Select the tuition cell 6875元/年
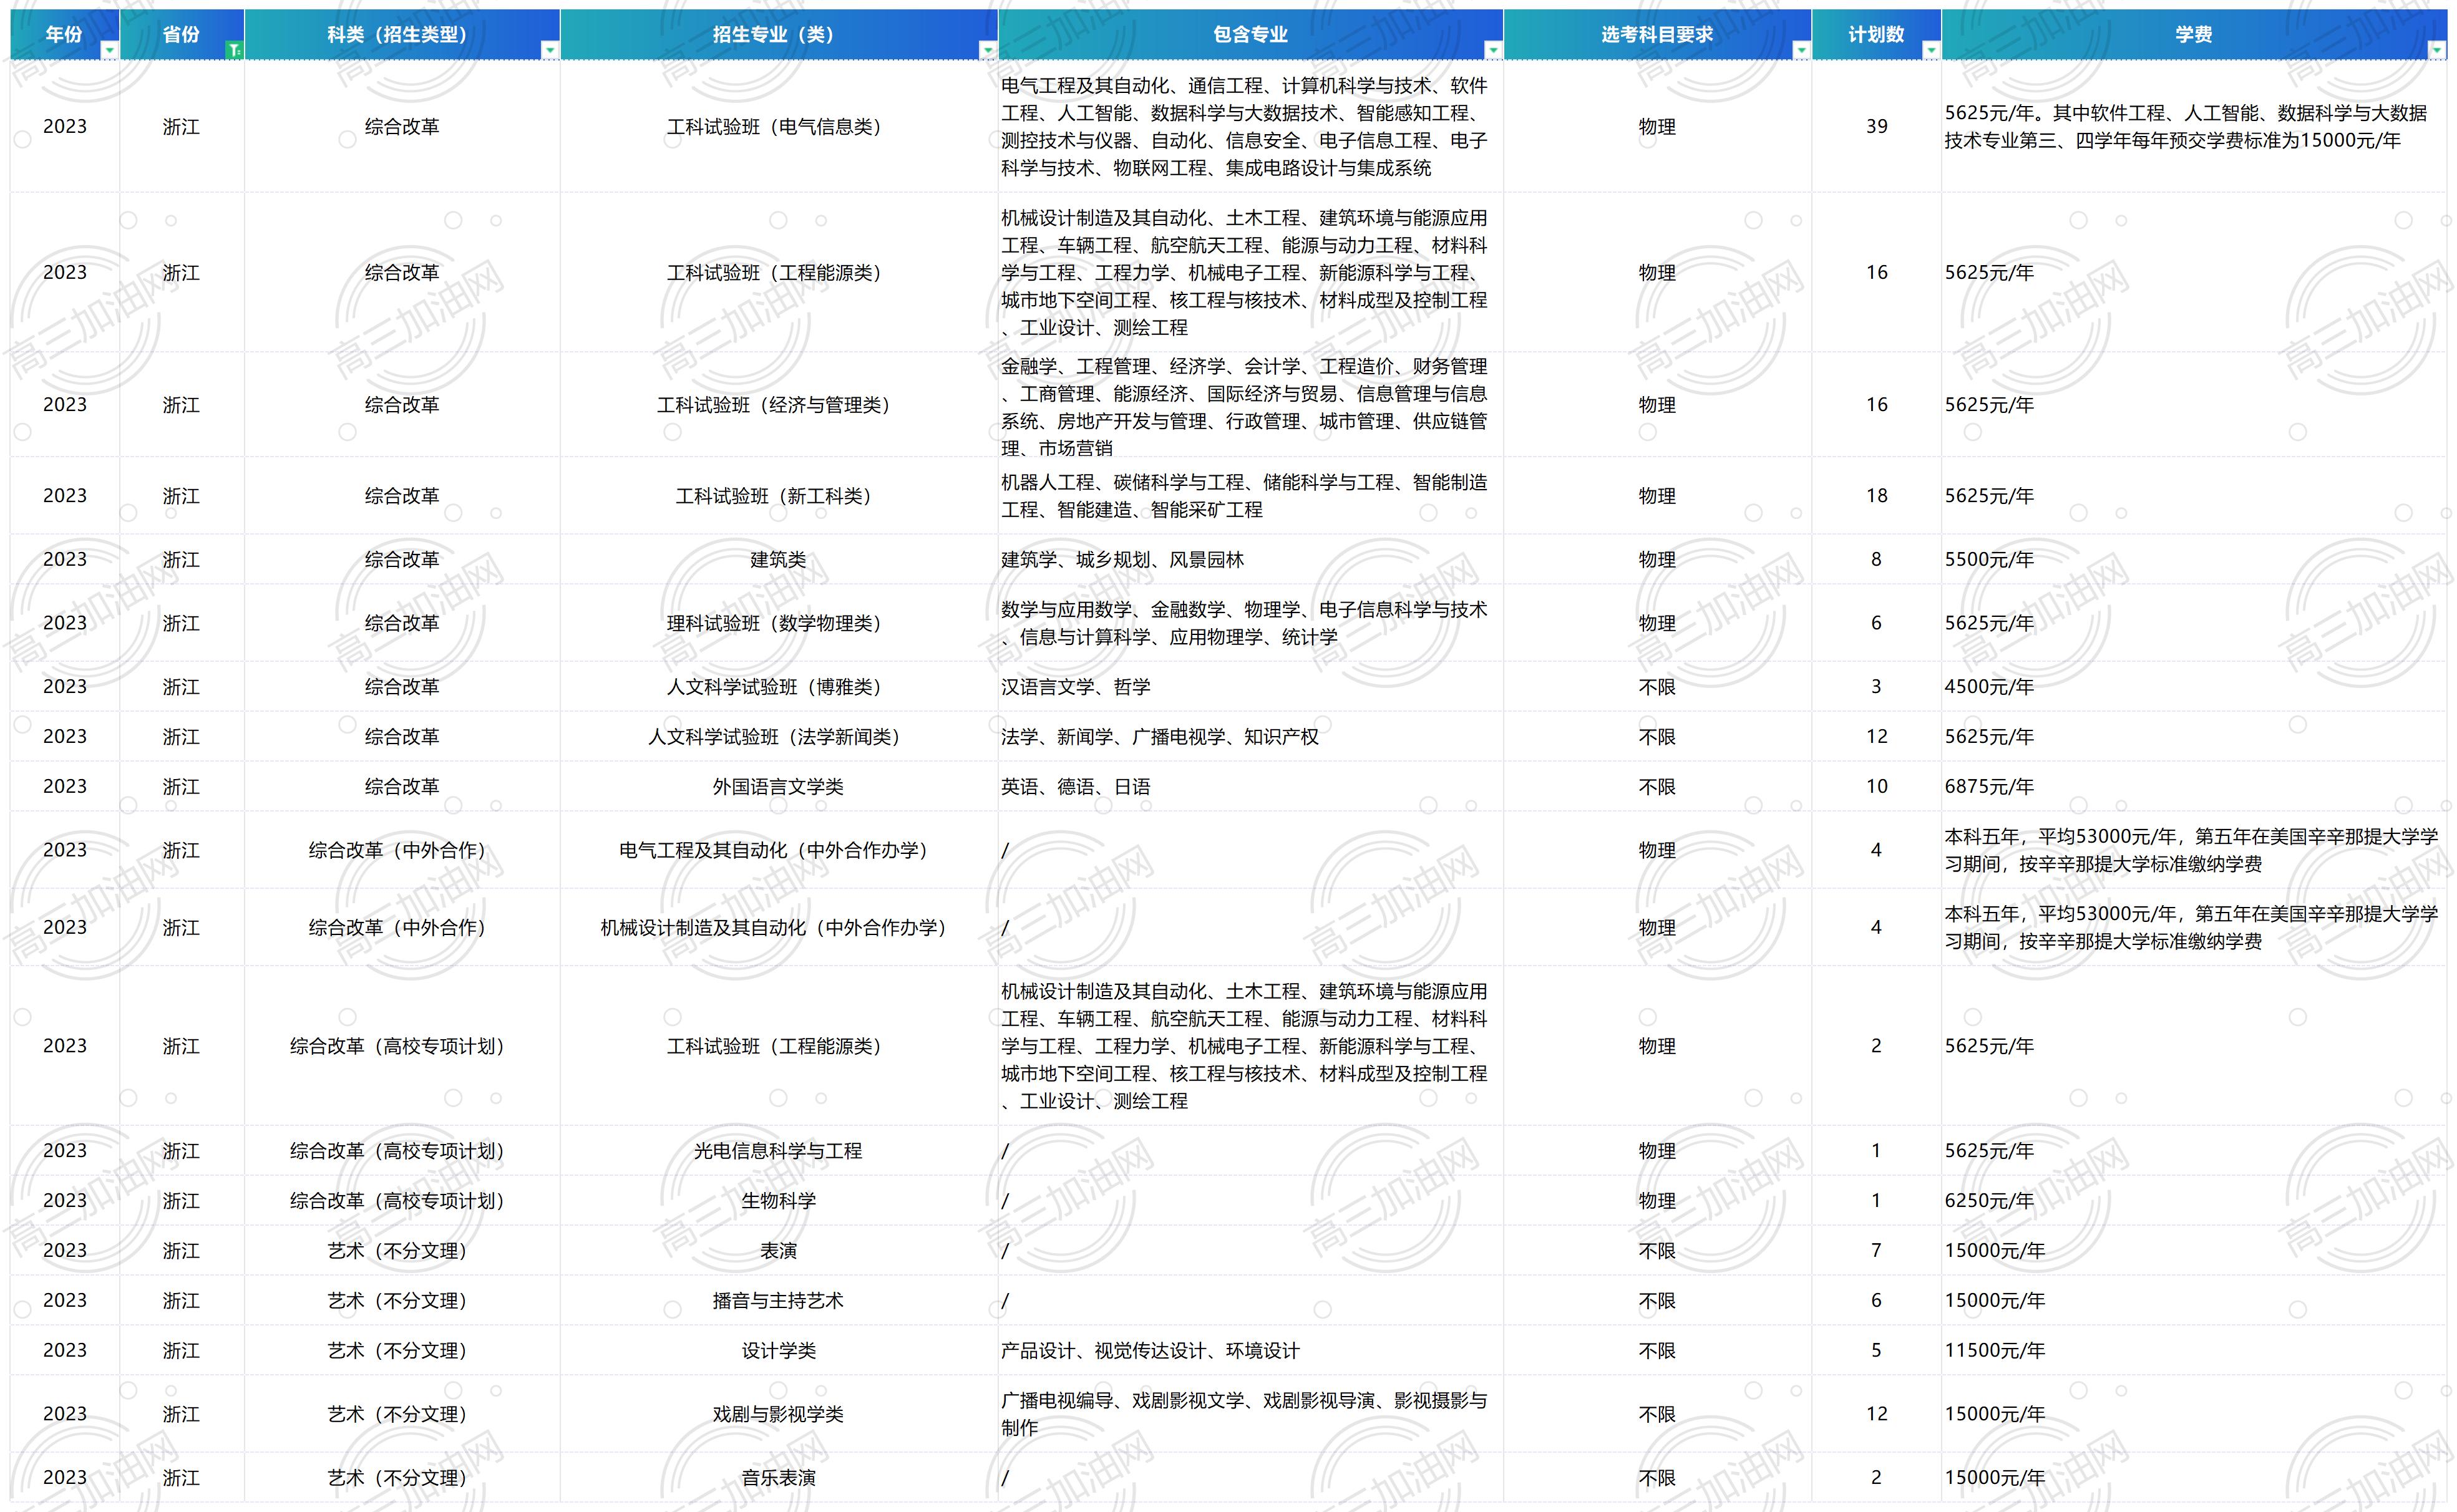This screenshot has height=1512, width=2457. tap(2194, 787)
